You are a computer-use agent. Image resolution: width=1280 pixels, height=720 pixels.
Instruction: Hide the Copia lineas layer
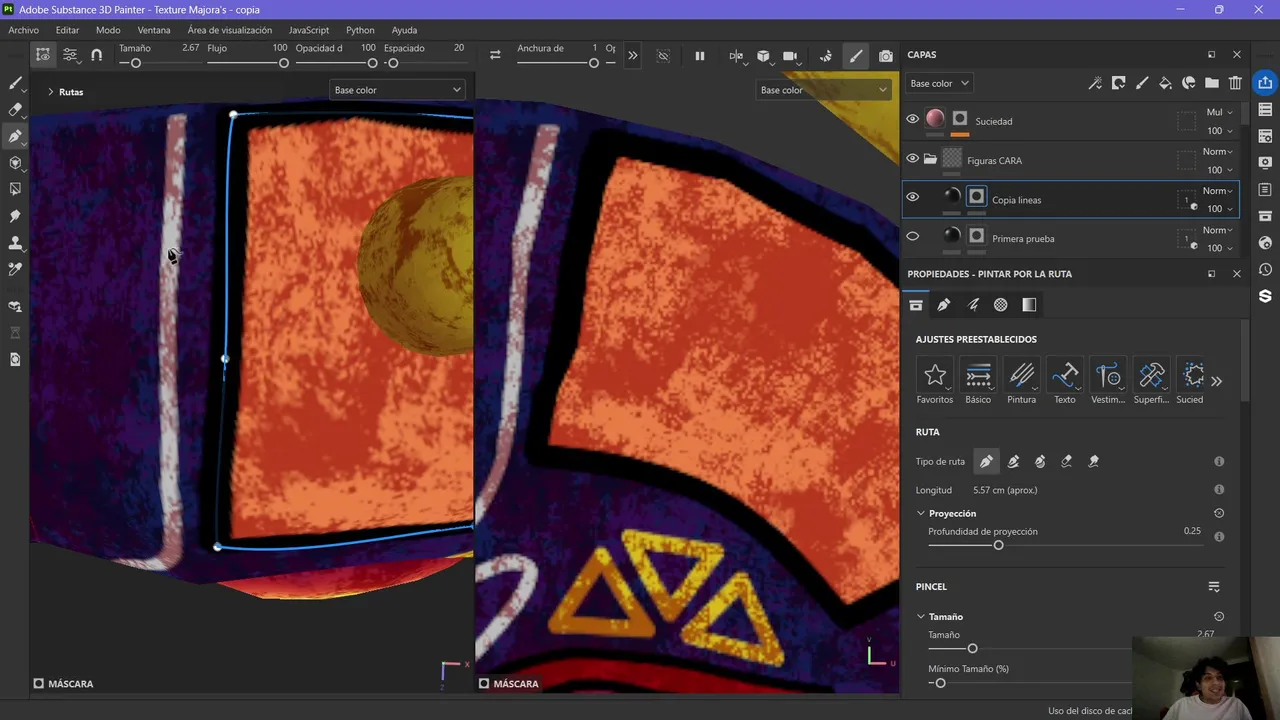click(x=912, y=197)
